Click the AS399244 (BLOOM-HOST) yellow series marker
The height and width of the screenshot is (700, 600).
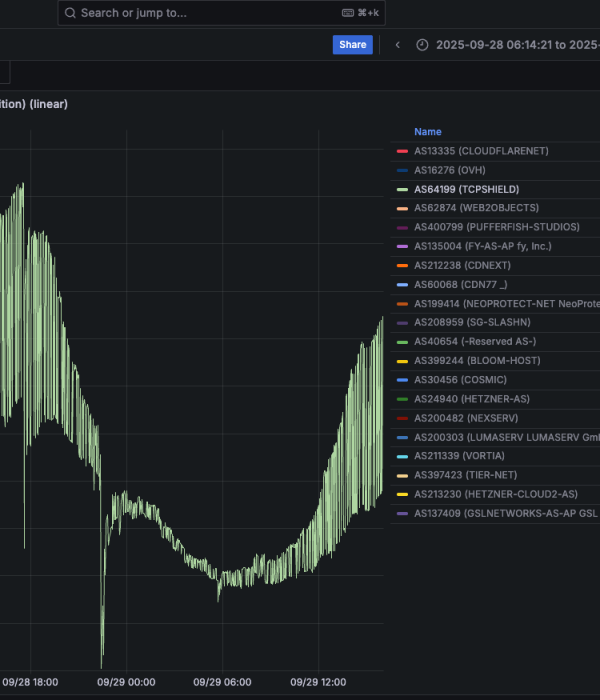[402, 361]
